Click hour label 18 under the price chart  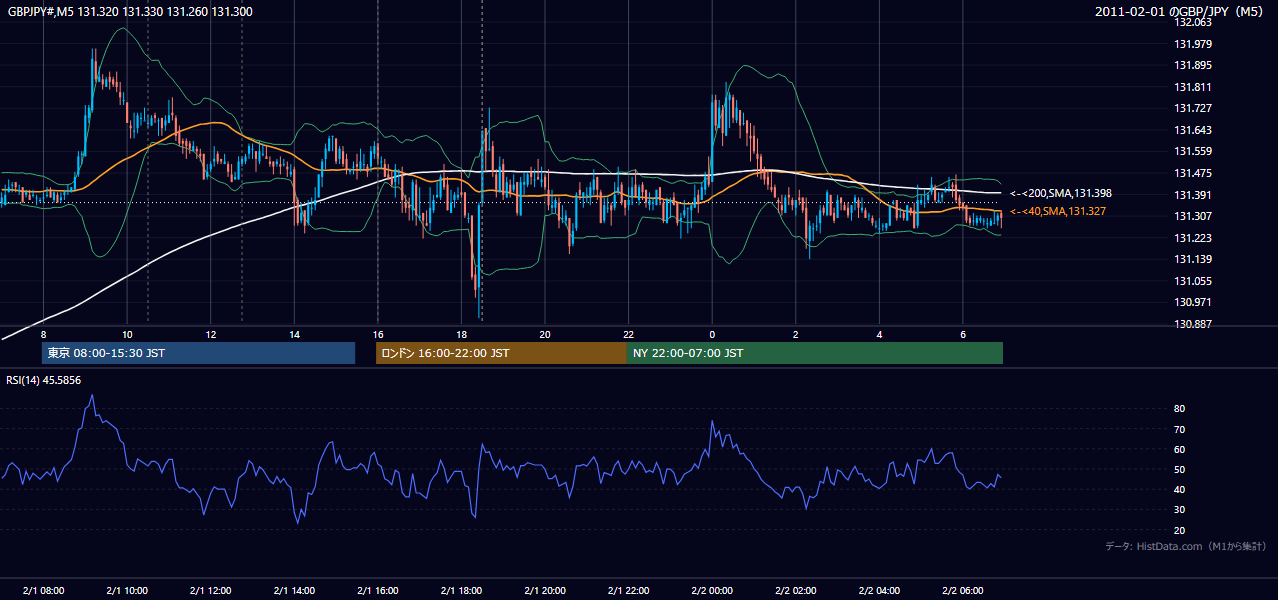tap(461, 334)
